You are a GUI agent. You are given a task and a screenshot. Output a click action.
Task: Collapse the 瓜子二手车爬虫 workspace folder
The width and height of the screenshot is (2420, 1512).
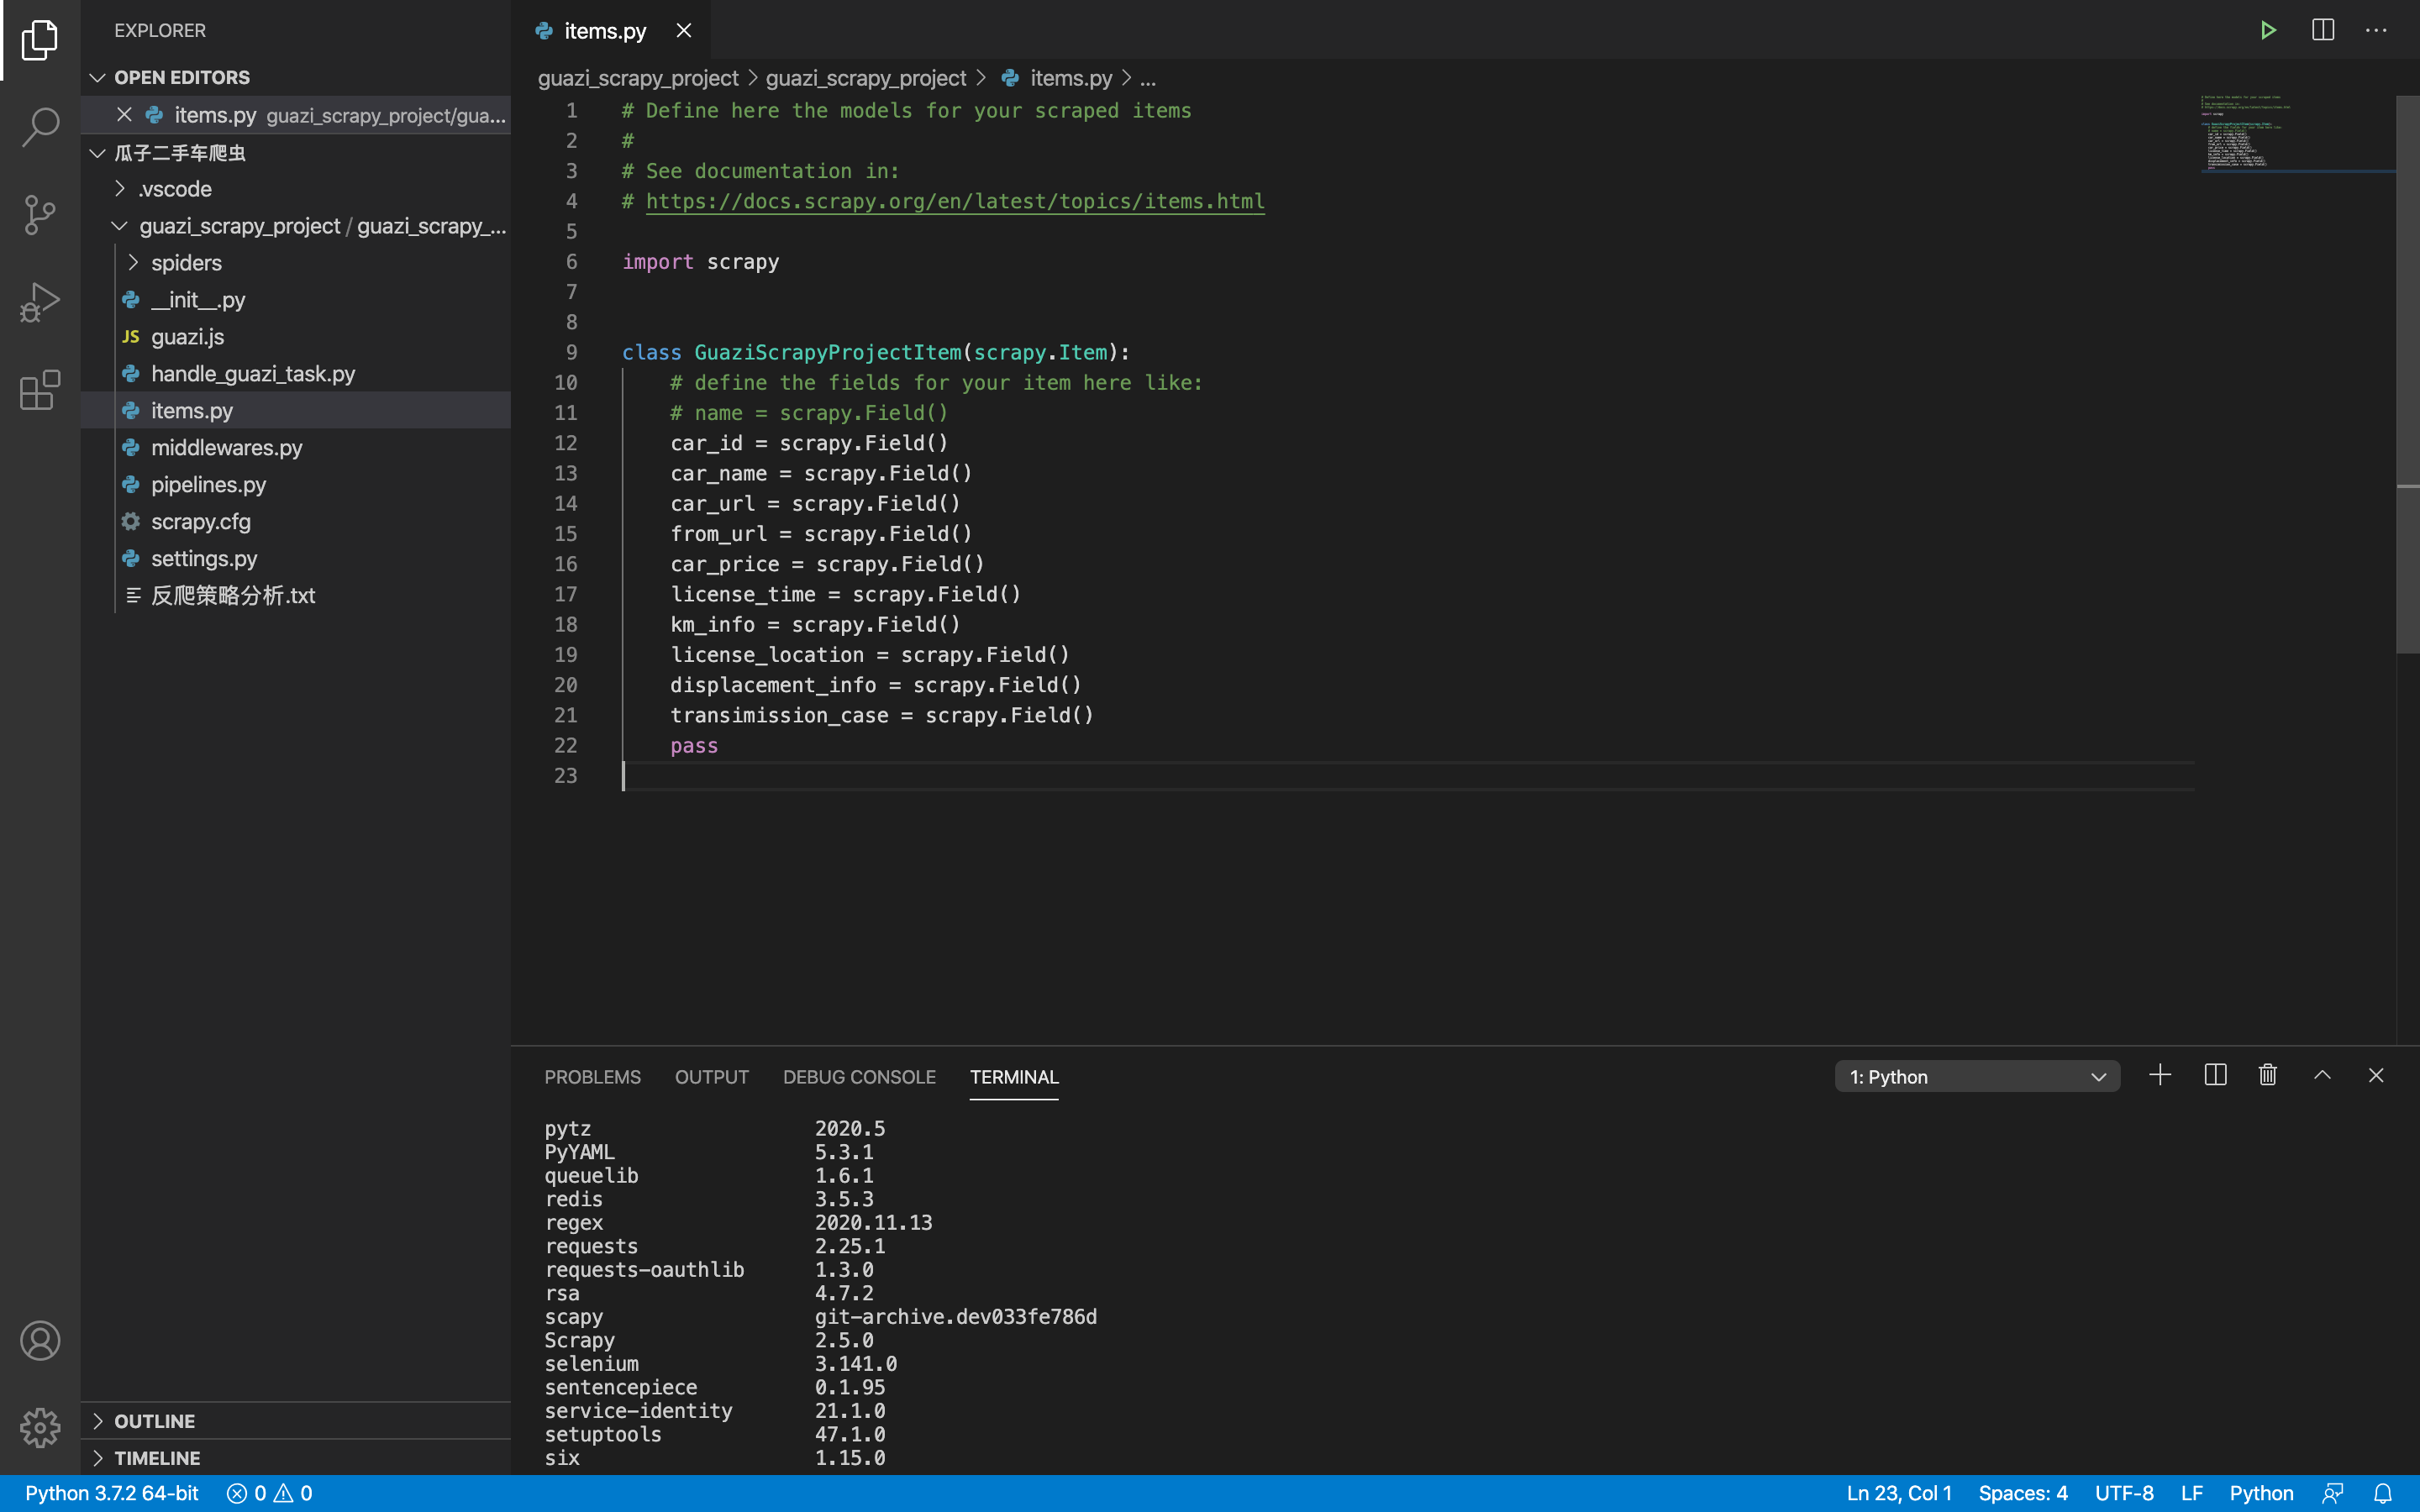[180, 153]
